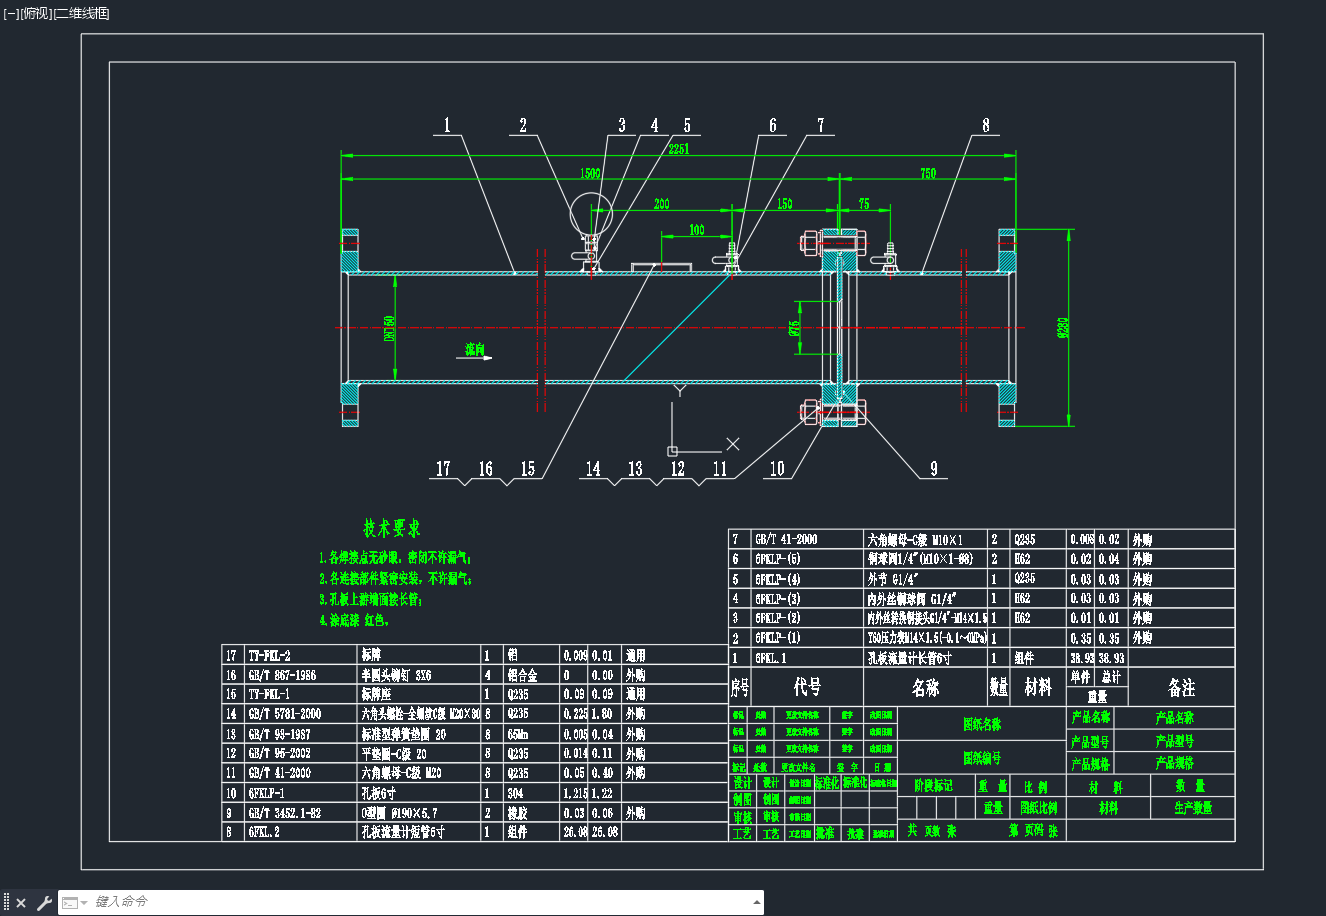Close the command line bar

(21, 903)
